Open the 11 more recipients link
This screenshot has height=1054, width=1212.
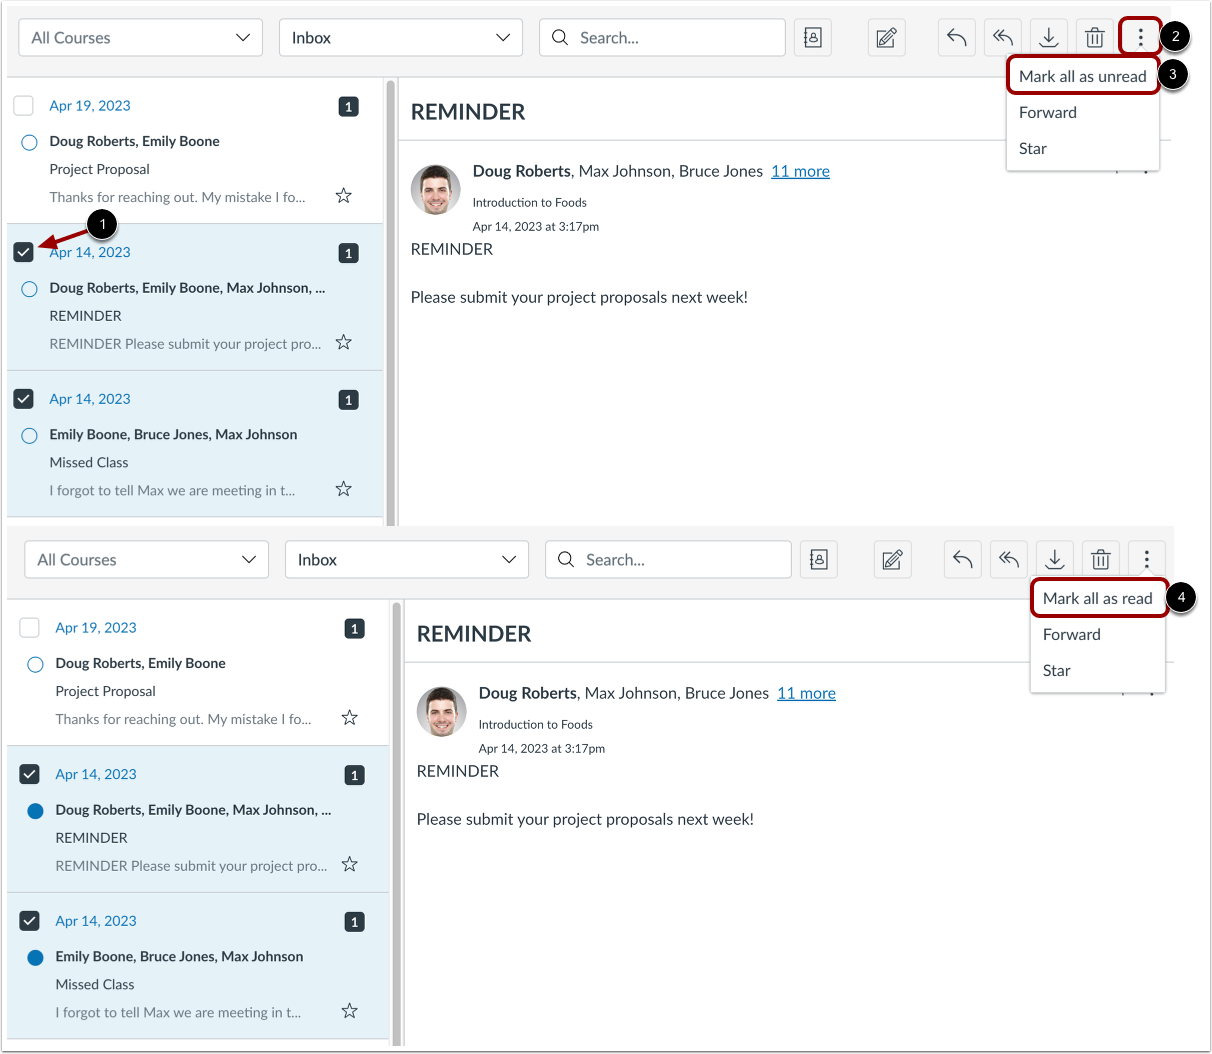coord(800,171)
